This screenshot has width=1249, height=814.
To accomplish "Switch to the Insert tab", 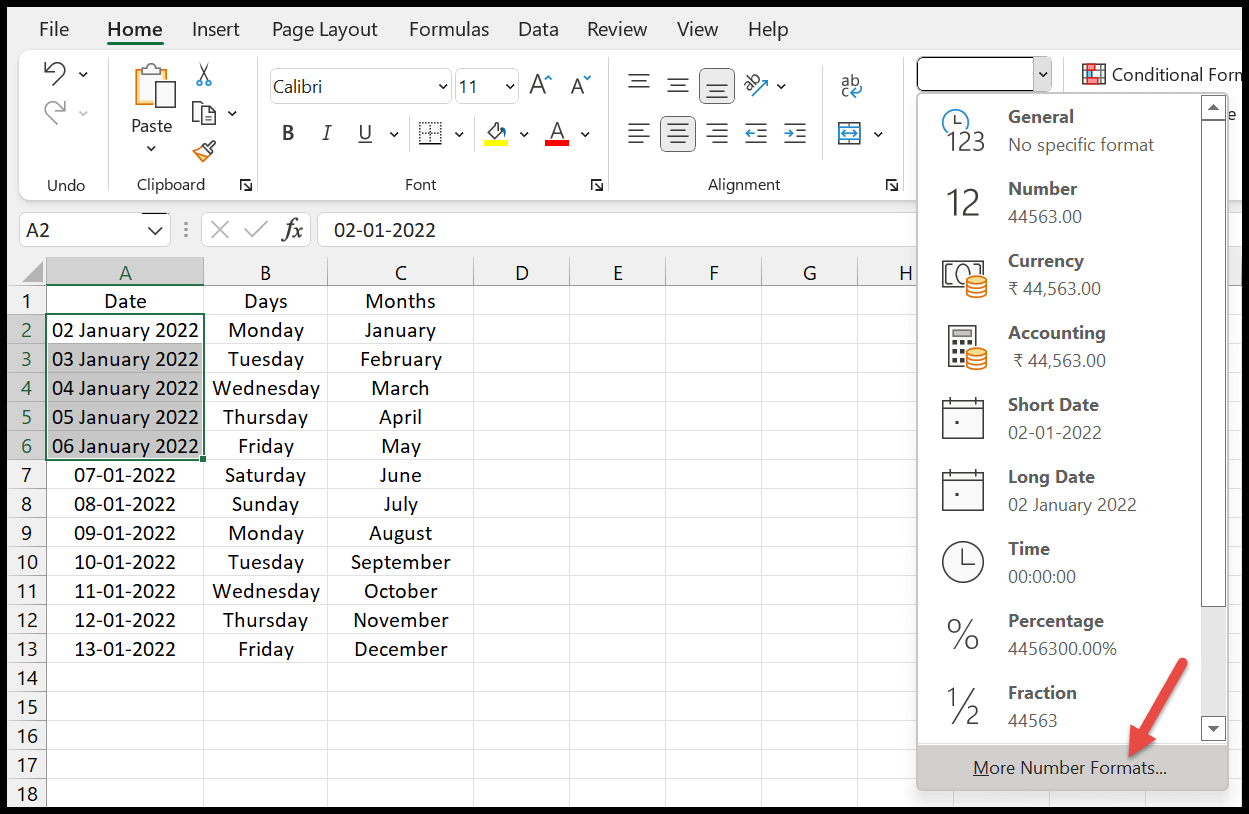I will coord(216,29).
